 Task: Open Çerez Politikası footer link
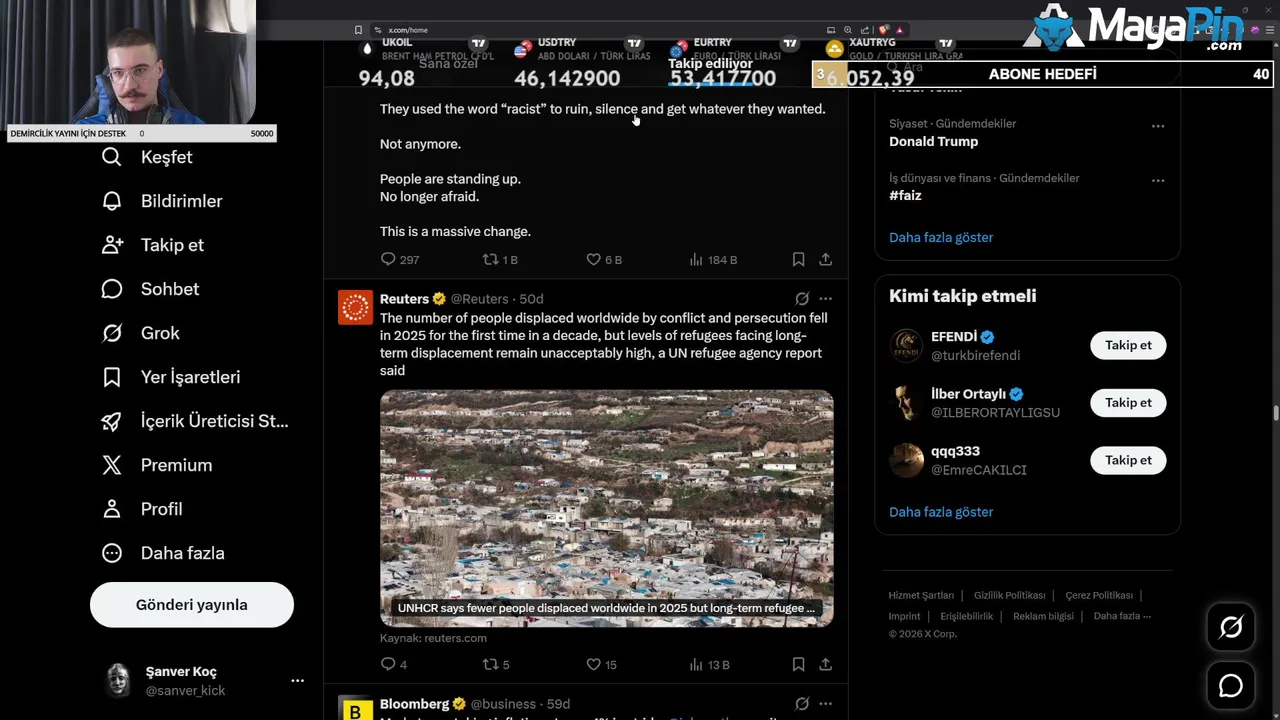click(1099, 595)
